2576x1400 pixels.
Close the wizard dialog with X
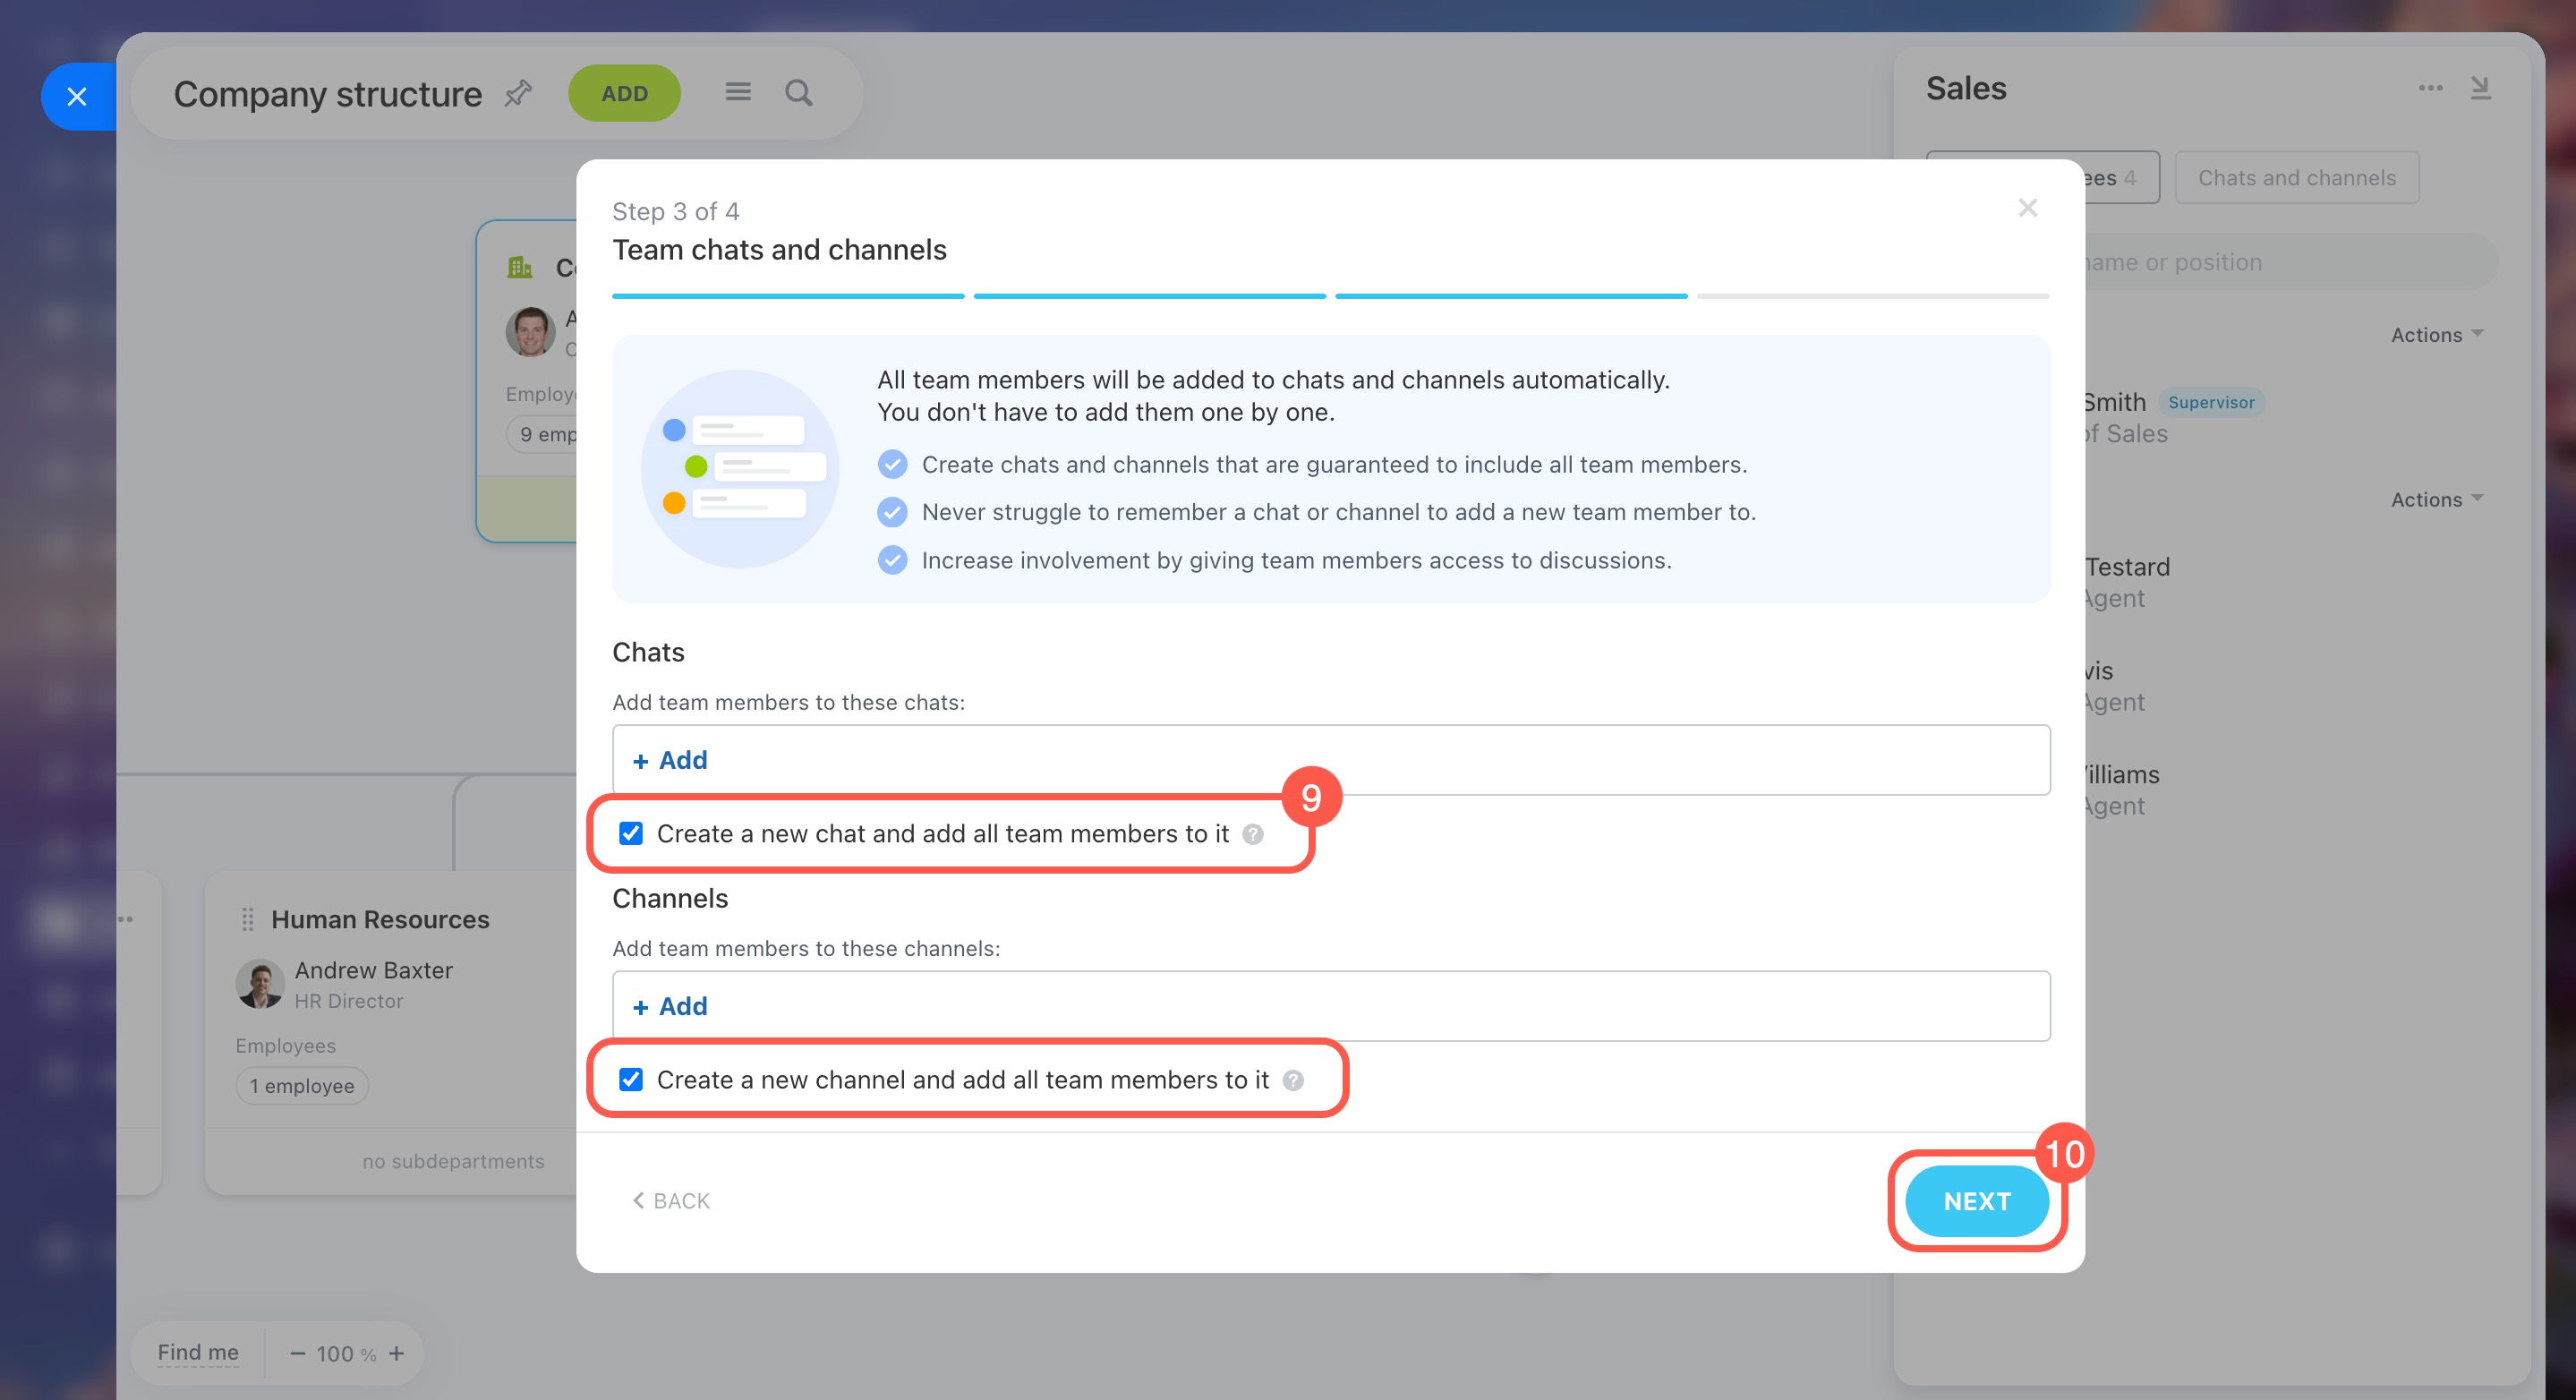2027,208
